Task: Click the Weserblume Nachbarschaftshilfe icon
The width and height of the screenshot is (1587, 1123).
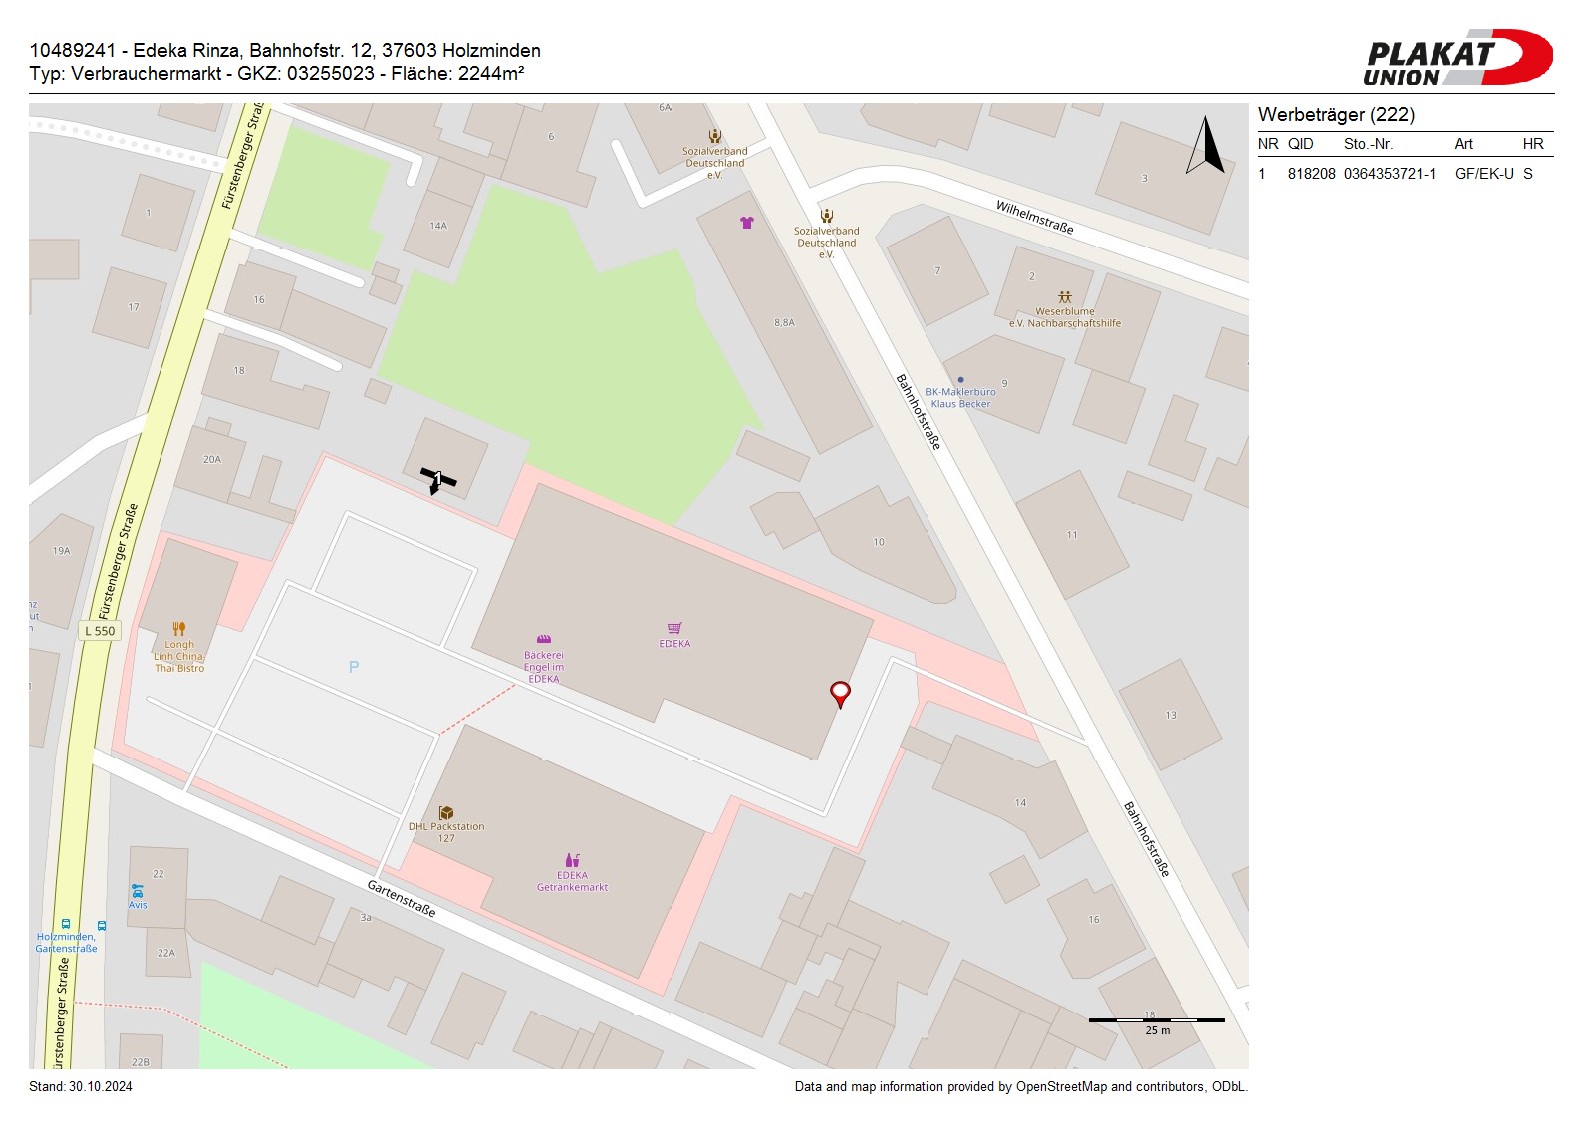Action: pyautogui.click(x=1064, y=297)
